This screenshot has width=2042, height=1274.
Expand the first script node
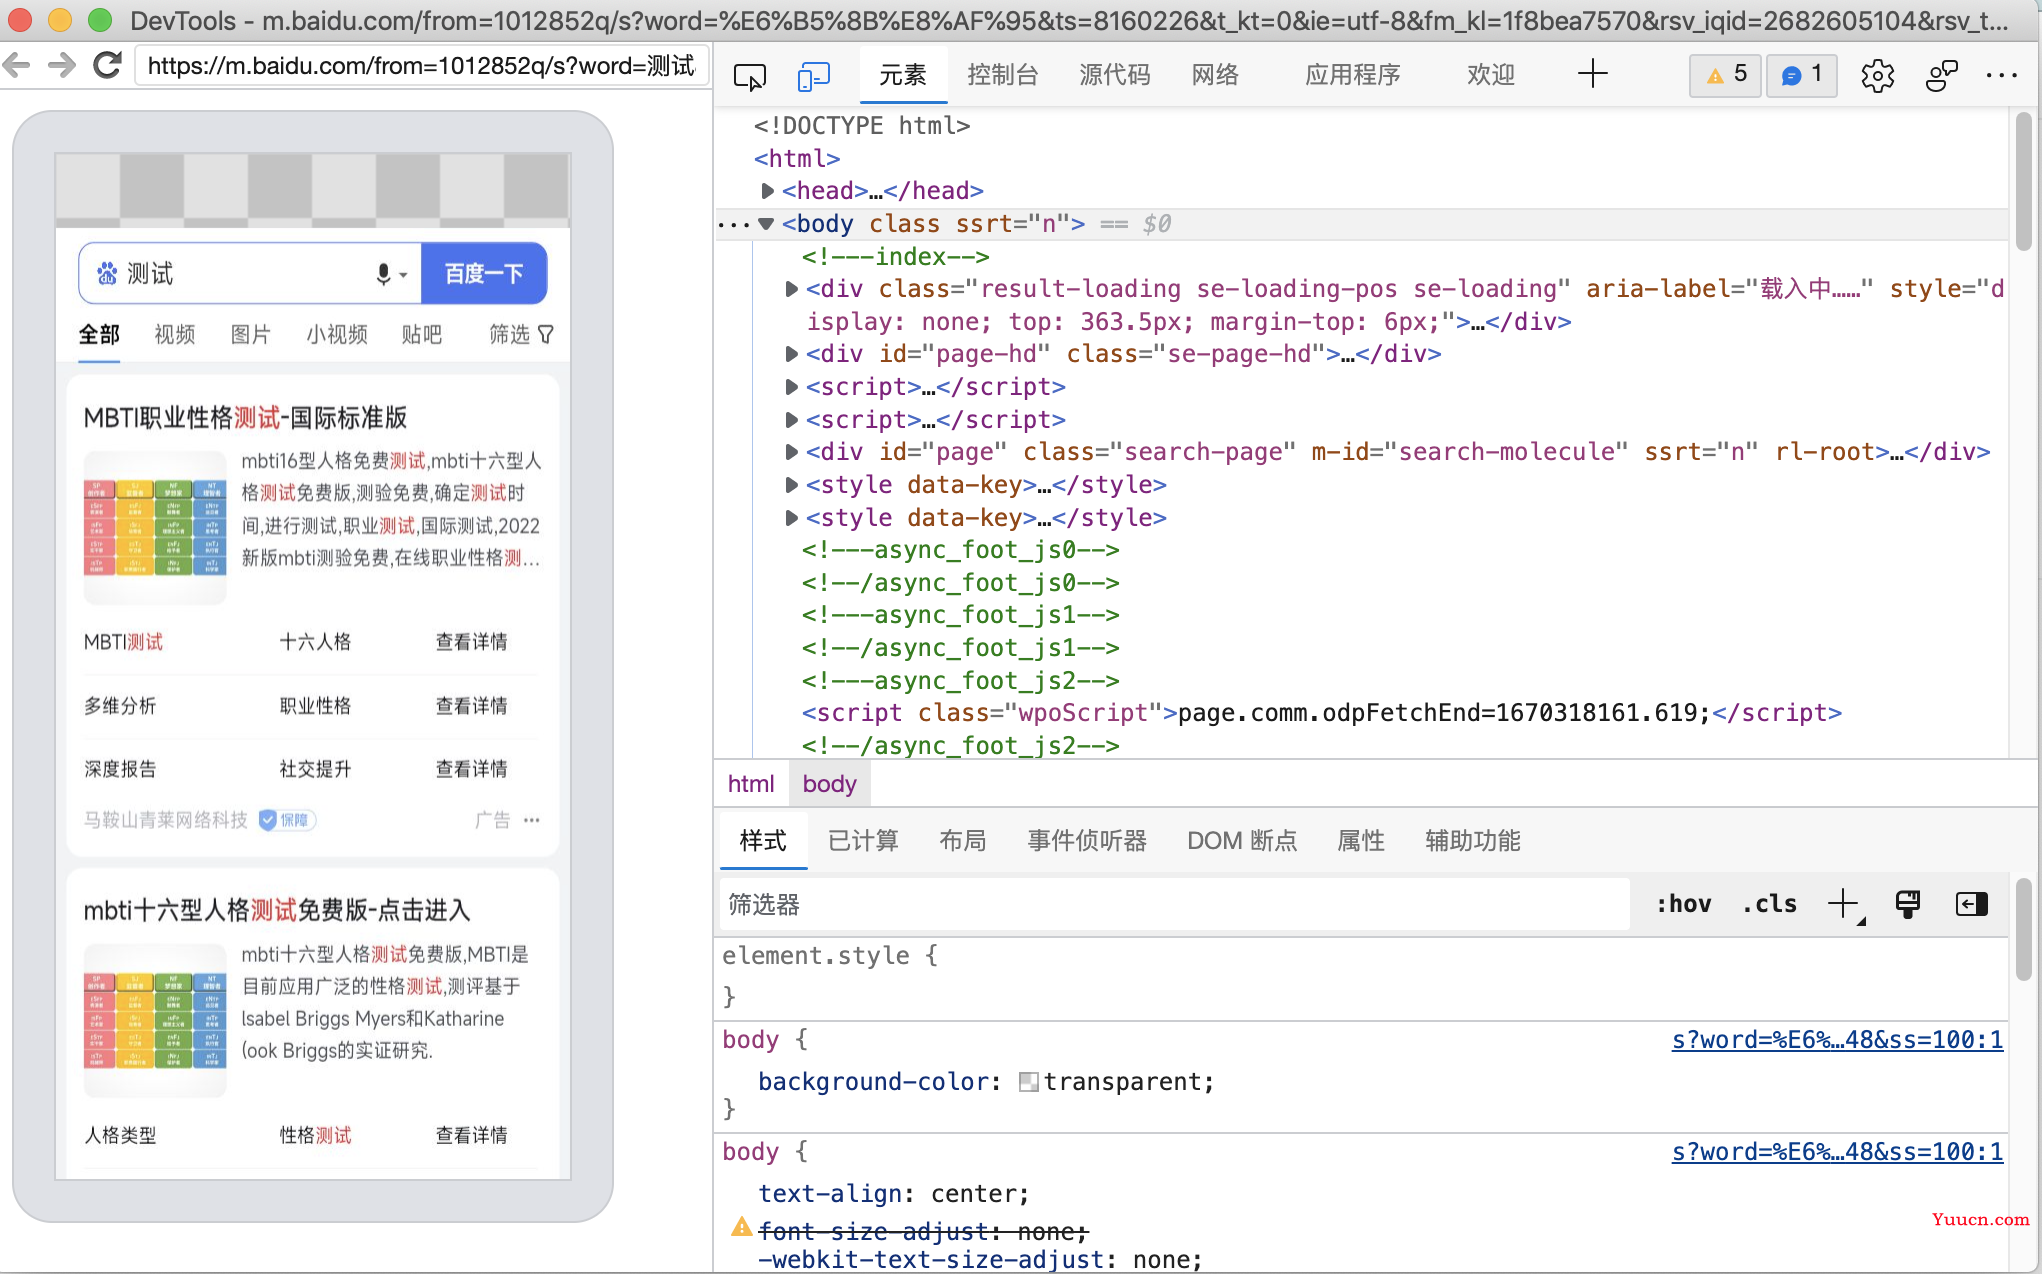tap(791, 387)
